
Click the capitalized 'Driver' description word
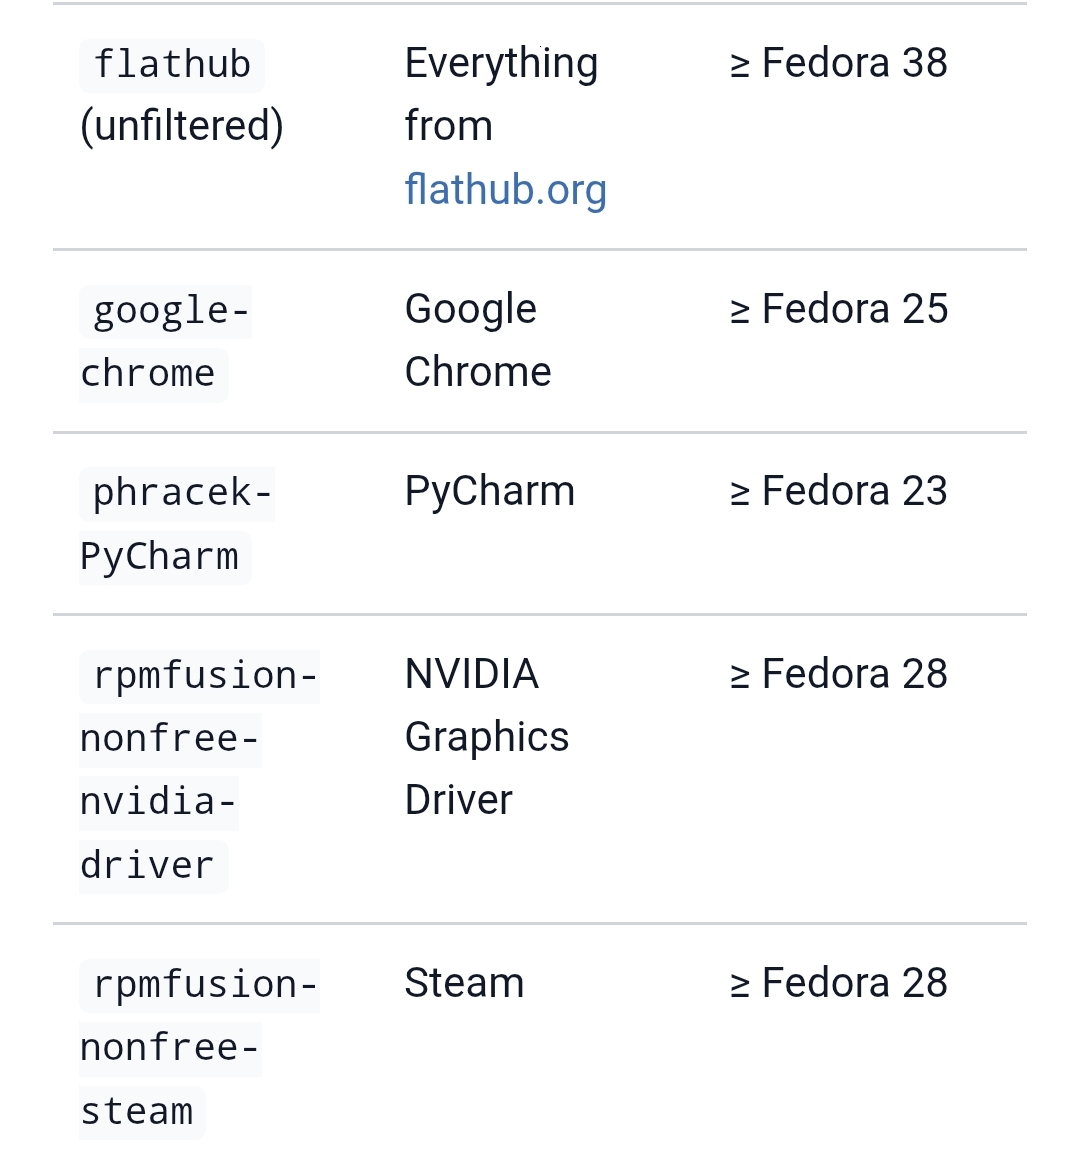click(x=458, y=801)
